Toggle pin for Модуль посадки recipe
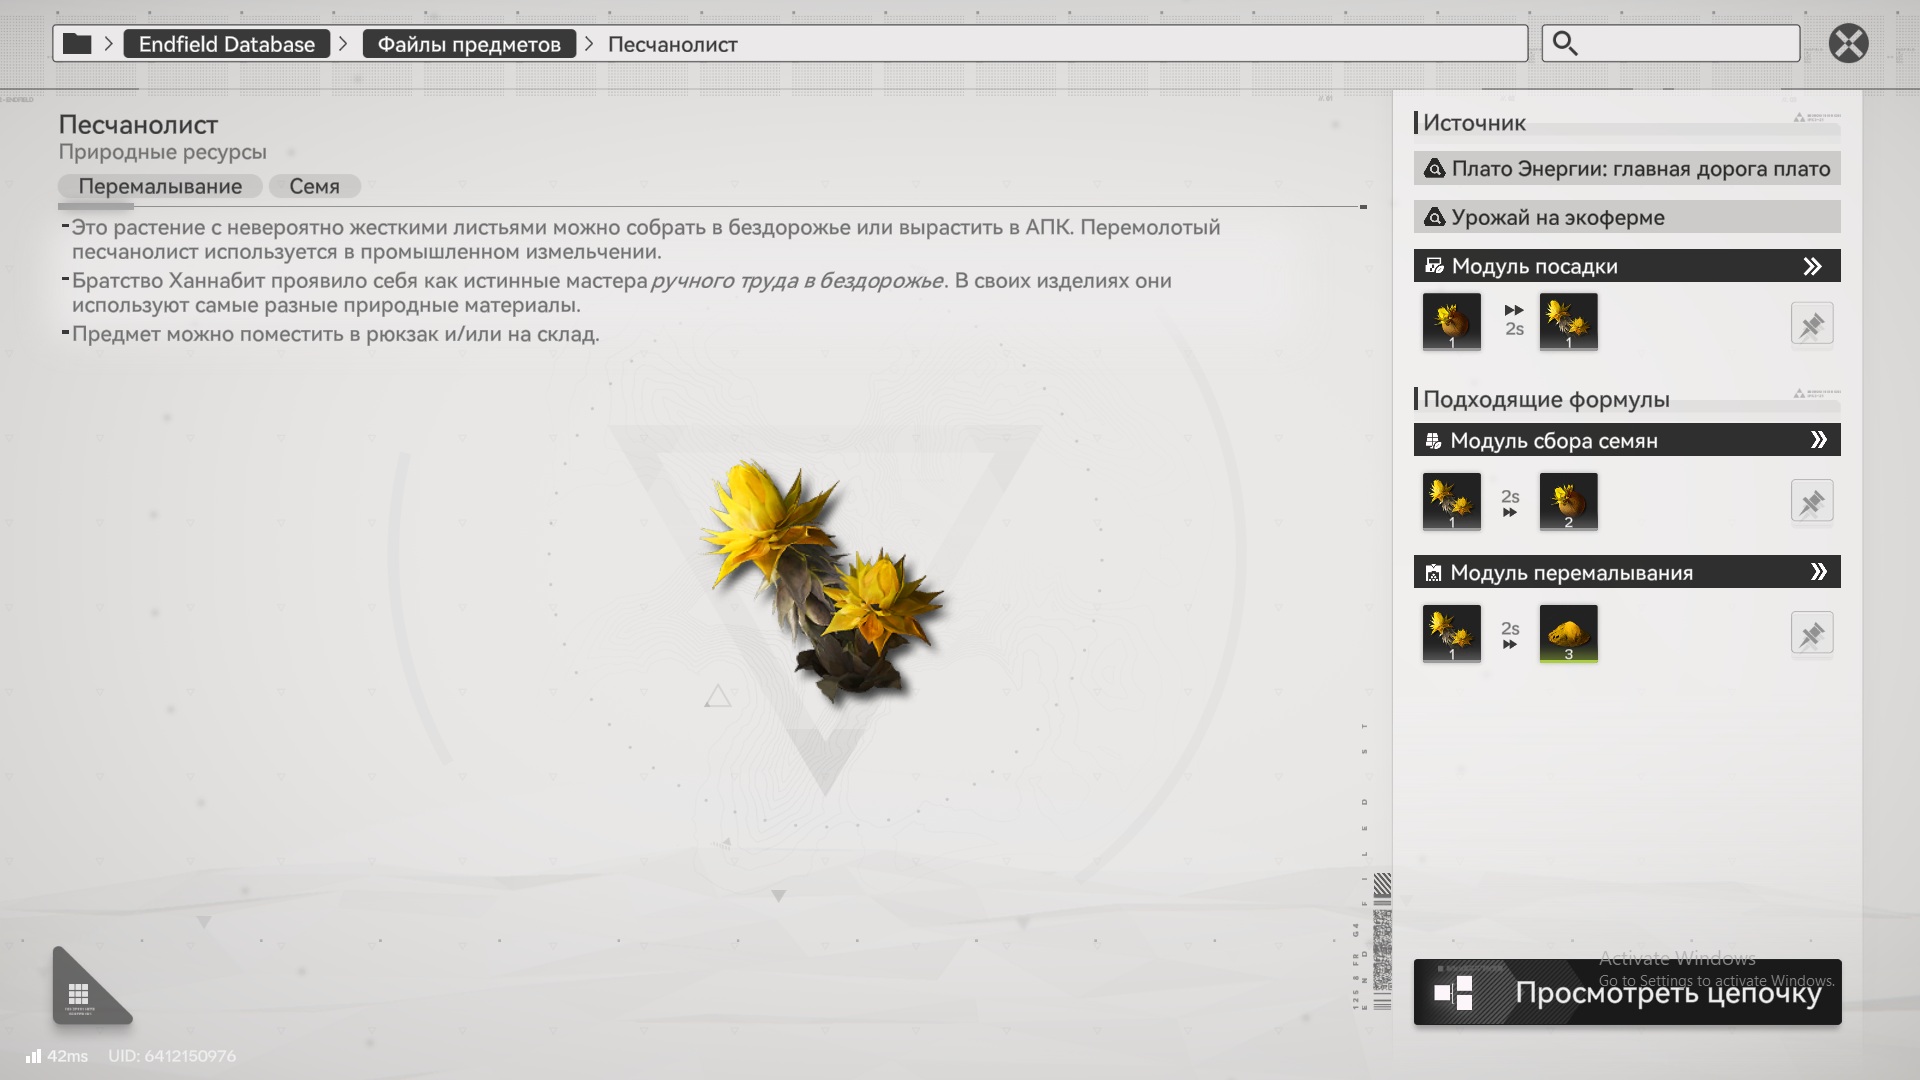Screen dimensions: 1920x1080 click(1811, 324)
